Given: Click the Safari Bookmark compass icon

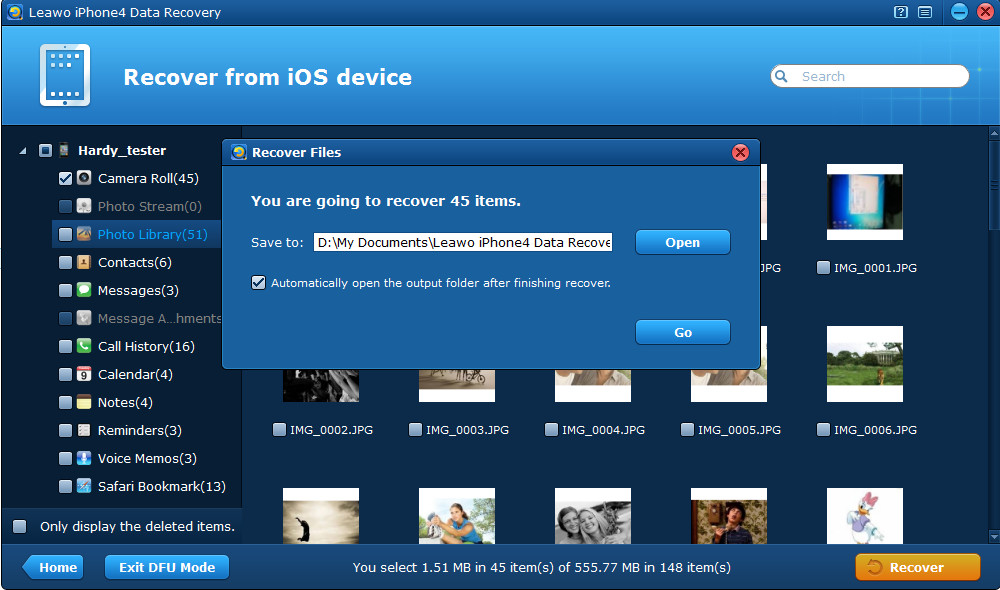Looking at the screenshot, I should 84,486.
